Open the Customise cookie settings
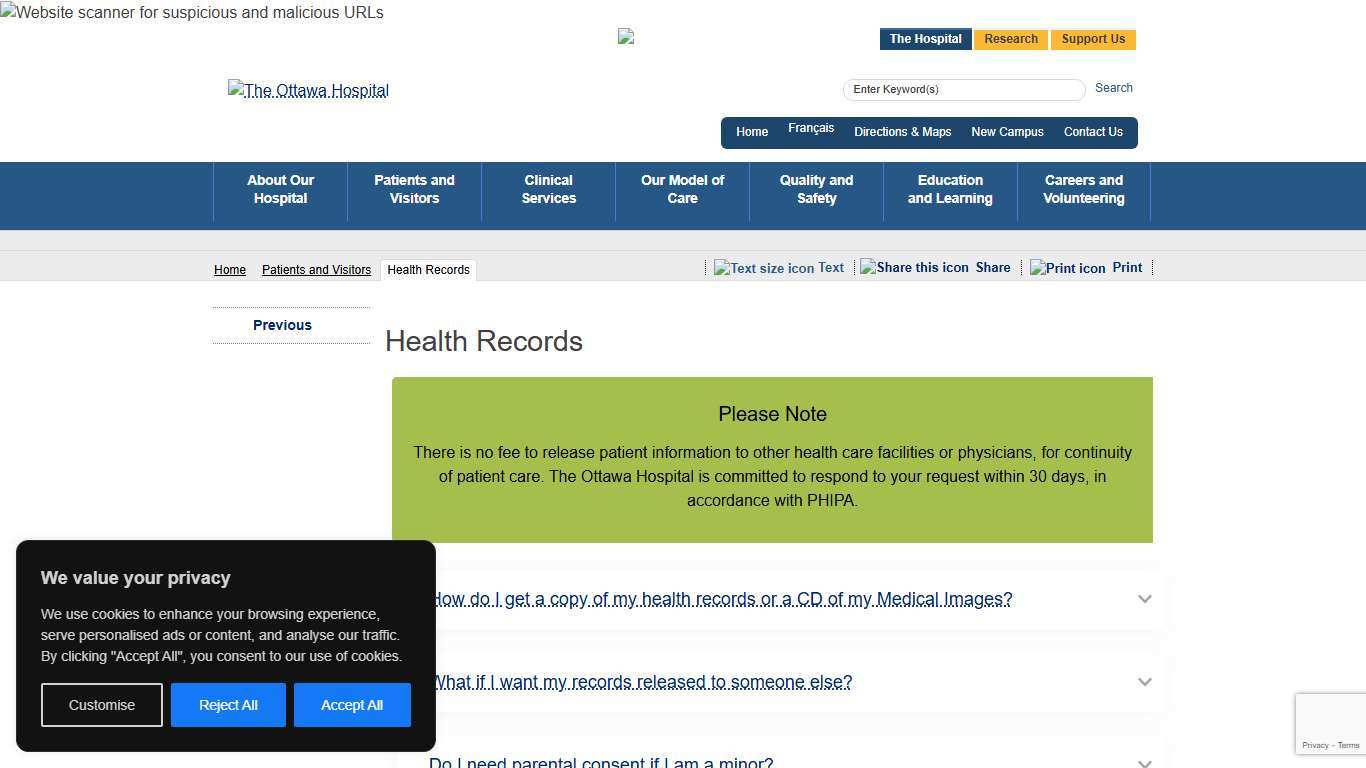 point(101,705)
